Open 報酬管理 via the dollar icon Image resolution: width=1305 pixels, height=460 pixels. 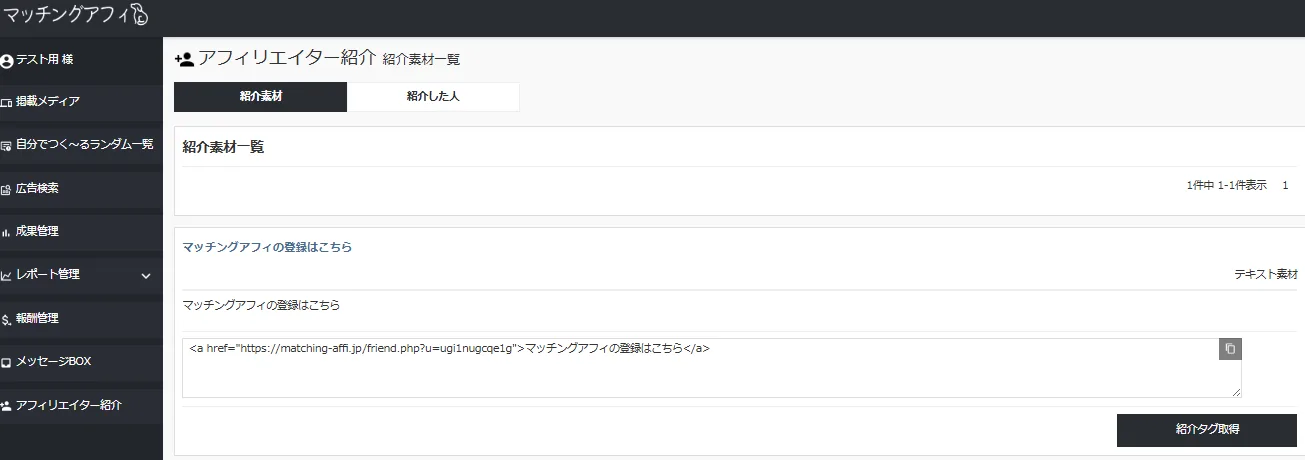[7, 319]
